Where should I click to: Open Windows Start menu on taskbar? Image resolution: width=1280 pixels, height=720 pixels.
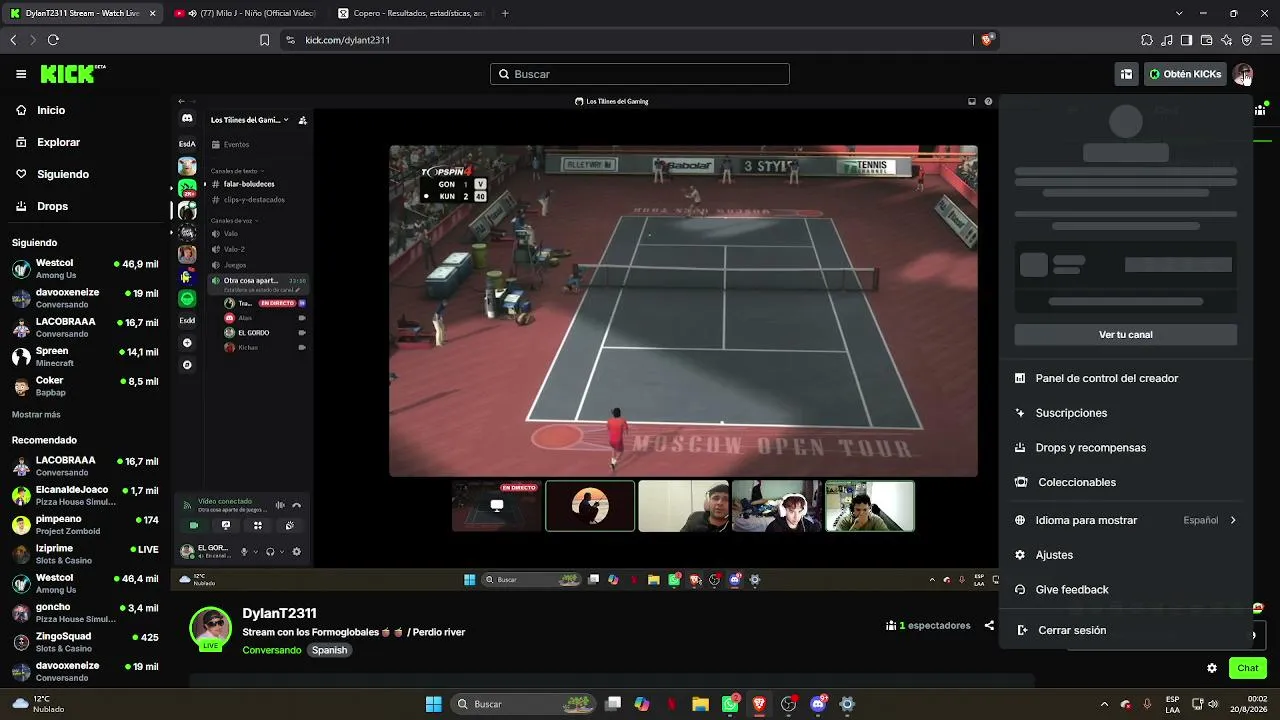(x=434, y=704)
